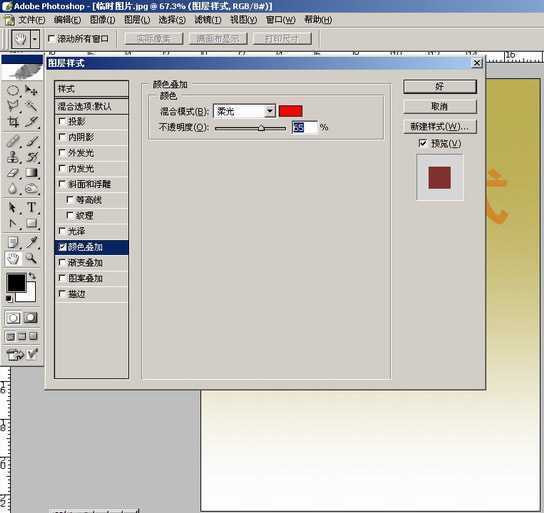Screen dimensions: 544x513
Task: Select the Magic Wand tool
Action: point(31,106)
